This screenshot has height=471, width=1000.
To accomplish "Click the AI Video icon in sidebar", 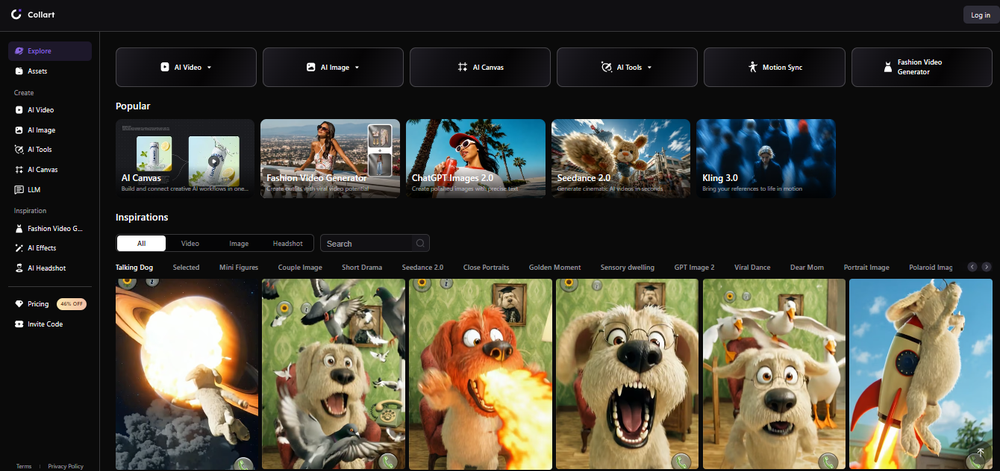I will coord(19,110).
